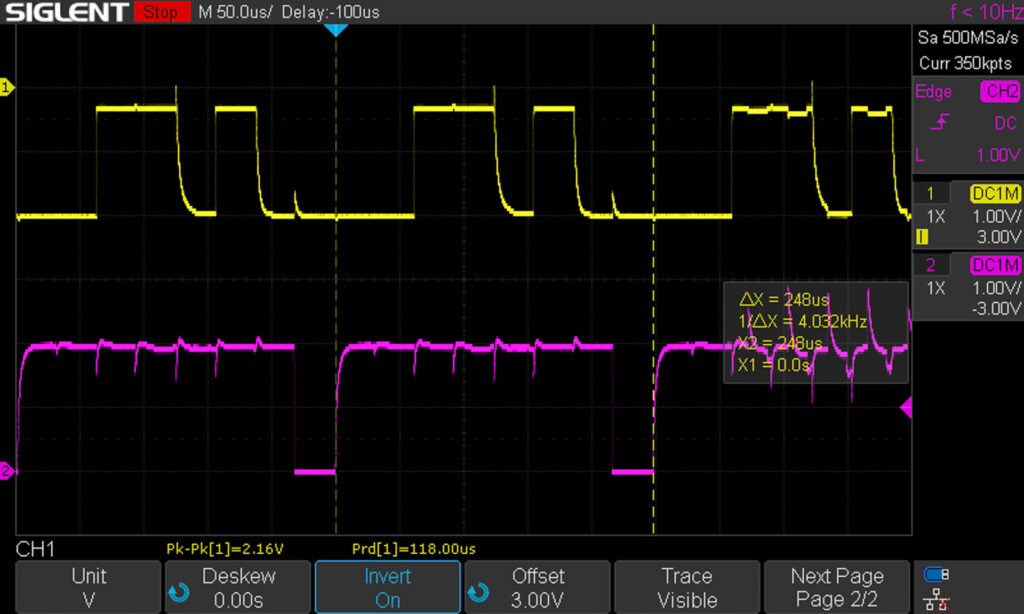Image resolution: width=1024 pixels, height=614 pixels.
Task: Click the X2 = 248us cursor value
Action: tap(780, 343)
